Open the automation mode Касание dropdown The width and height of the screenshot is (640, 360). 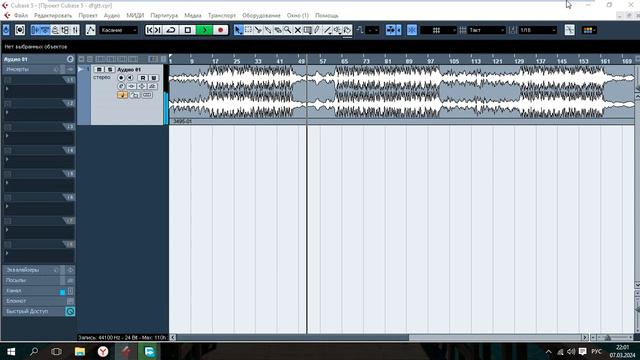(x=118, y=30)
